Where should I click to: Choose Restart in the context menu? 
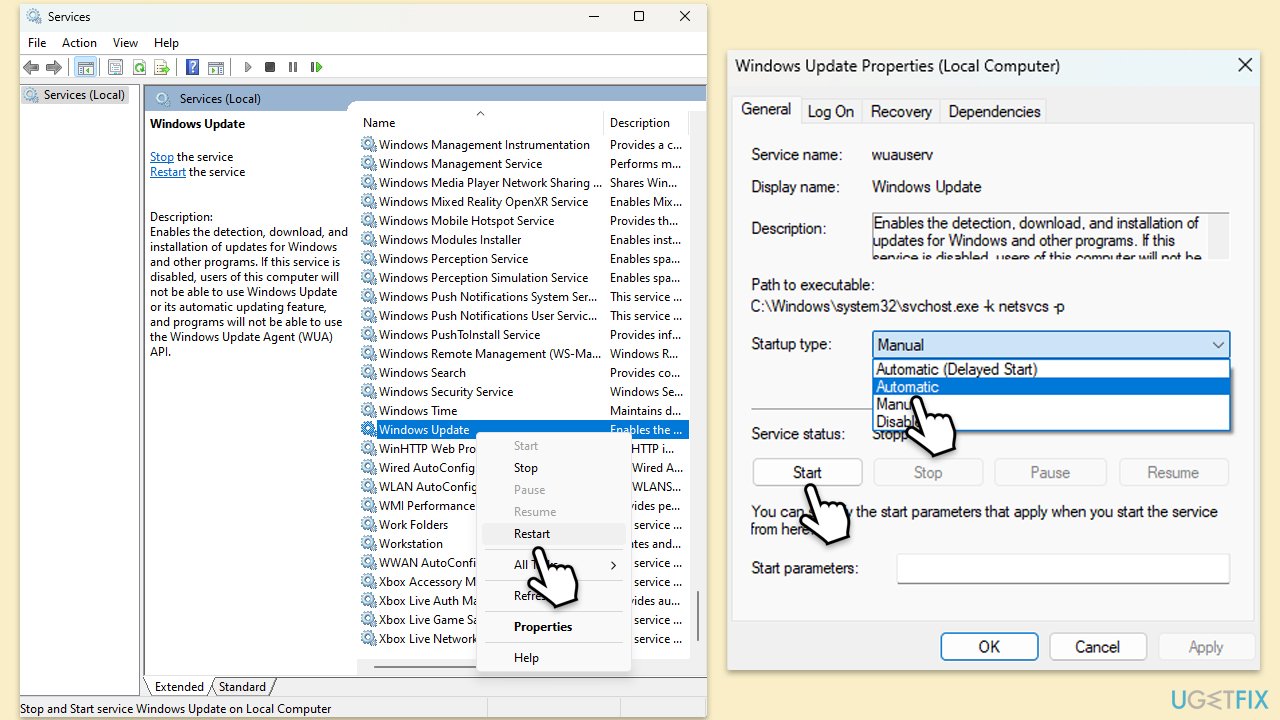point(553,534)
